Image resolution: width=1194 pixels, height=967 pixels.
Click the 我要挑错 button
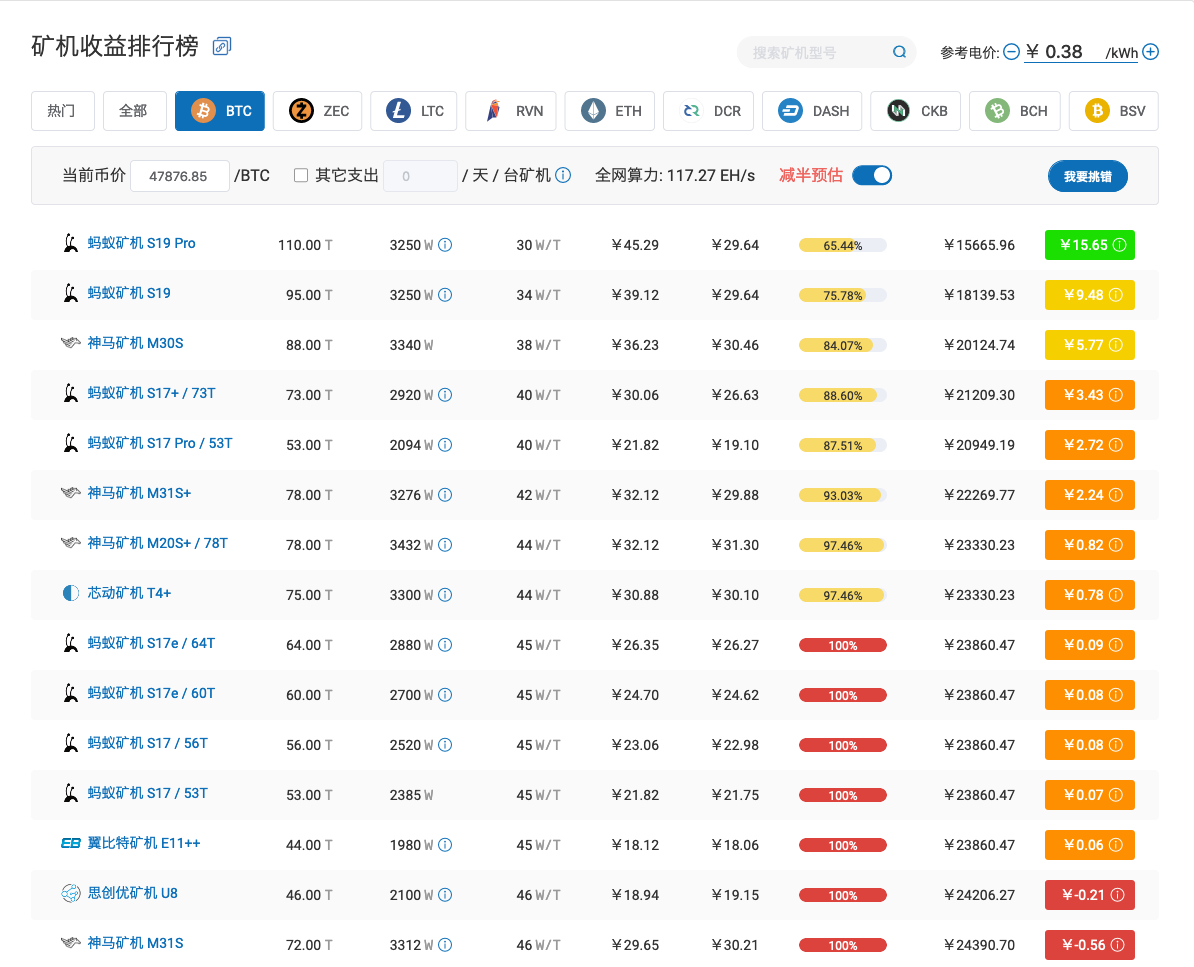point(1088,176)
